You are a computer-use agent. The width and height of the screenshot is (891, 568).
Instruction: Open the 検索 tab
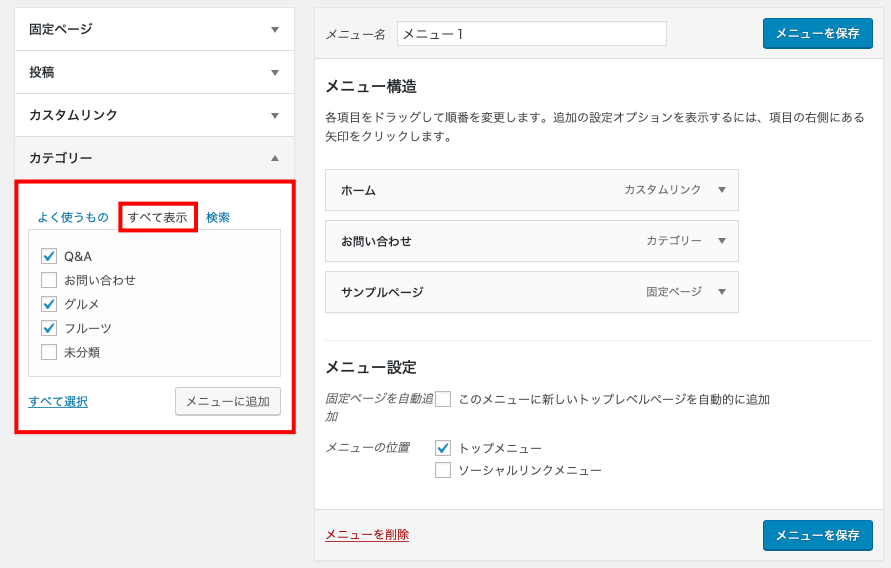(x=218, y=218)
